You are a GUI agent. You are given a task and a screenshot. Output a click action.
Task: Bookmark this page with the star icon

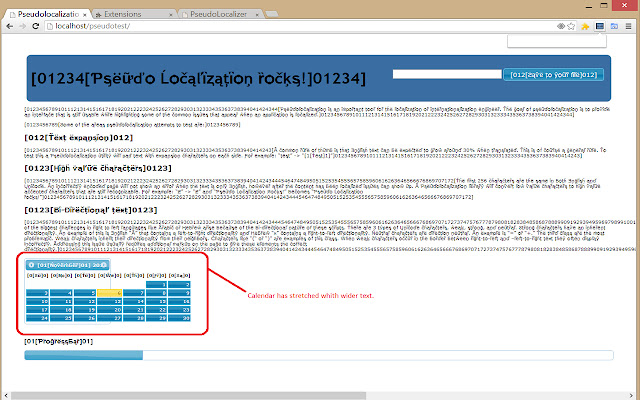[x=571, y=26]
